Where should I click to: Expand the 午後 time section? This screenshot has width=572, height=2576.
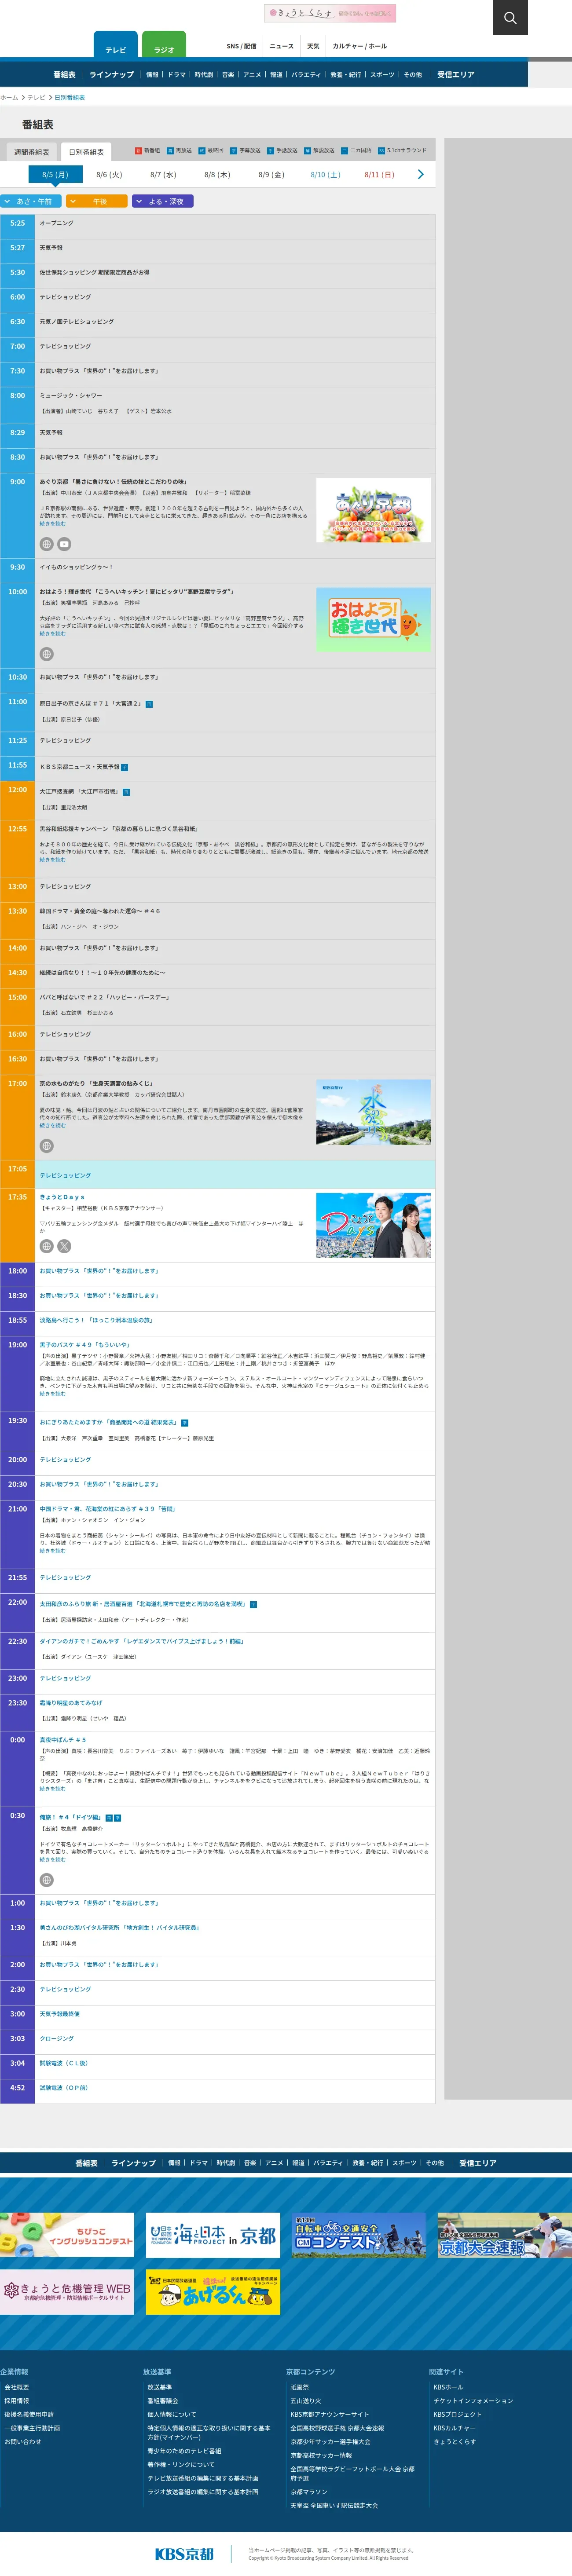pos(97,201)
